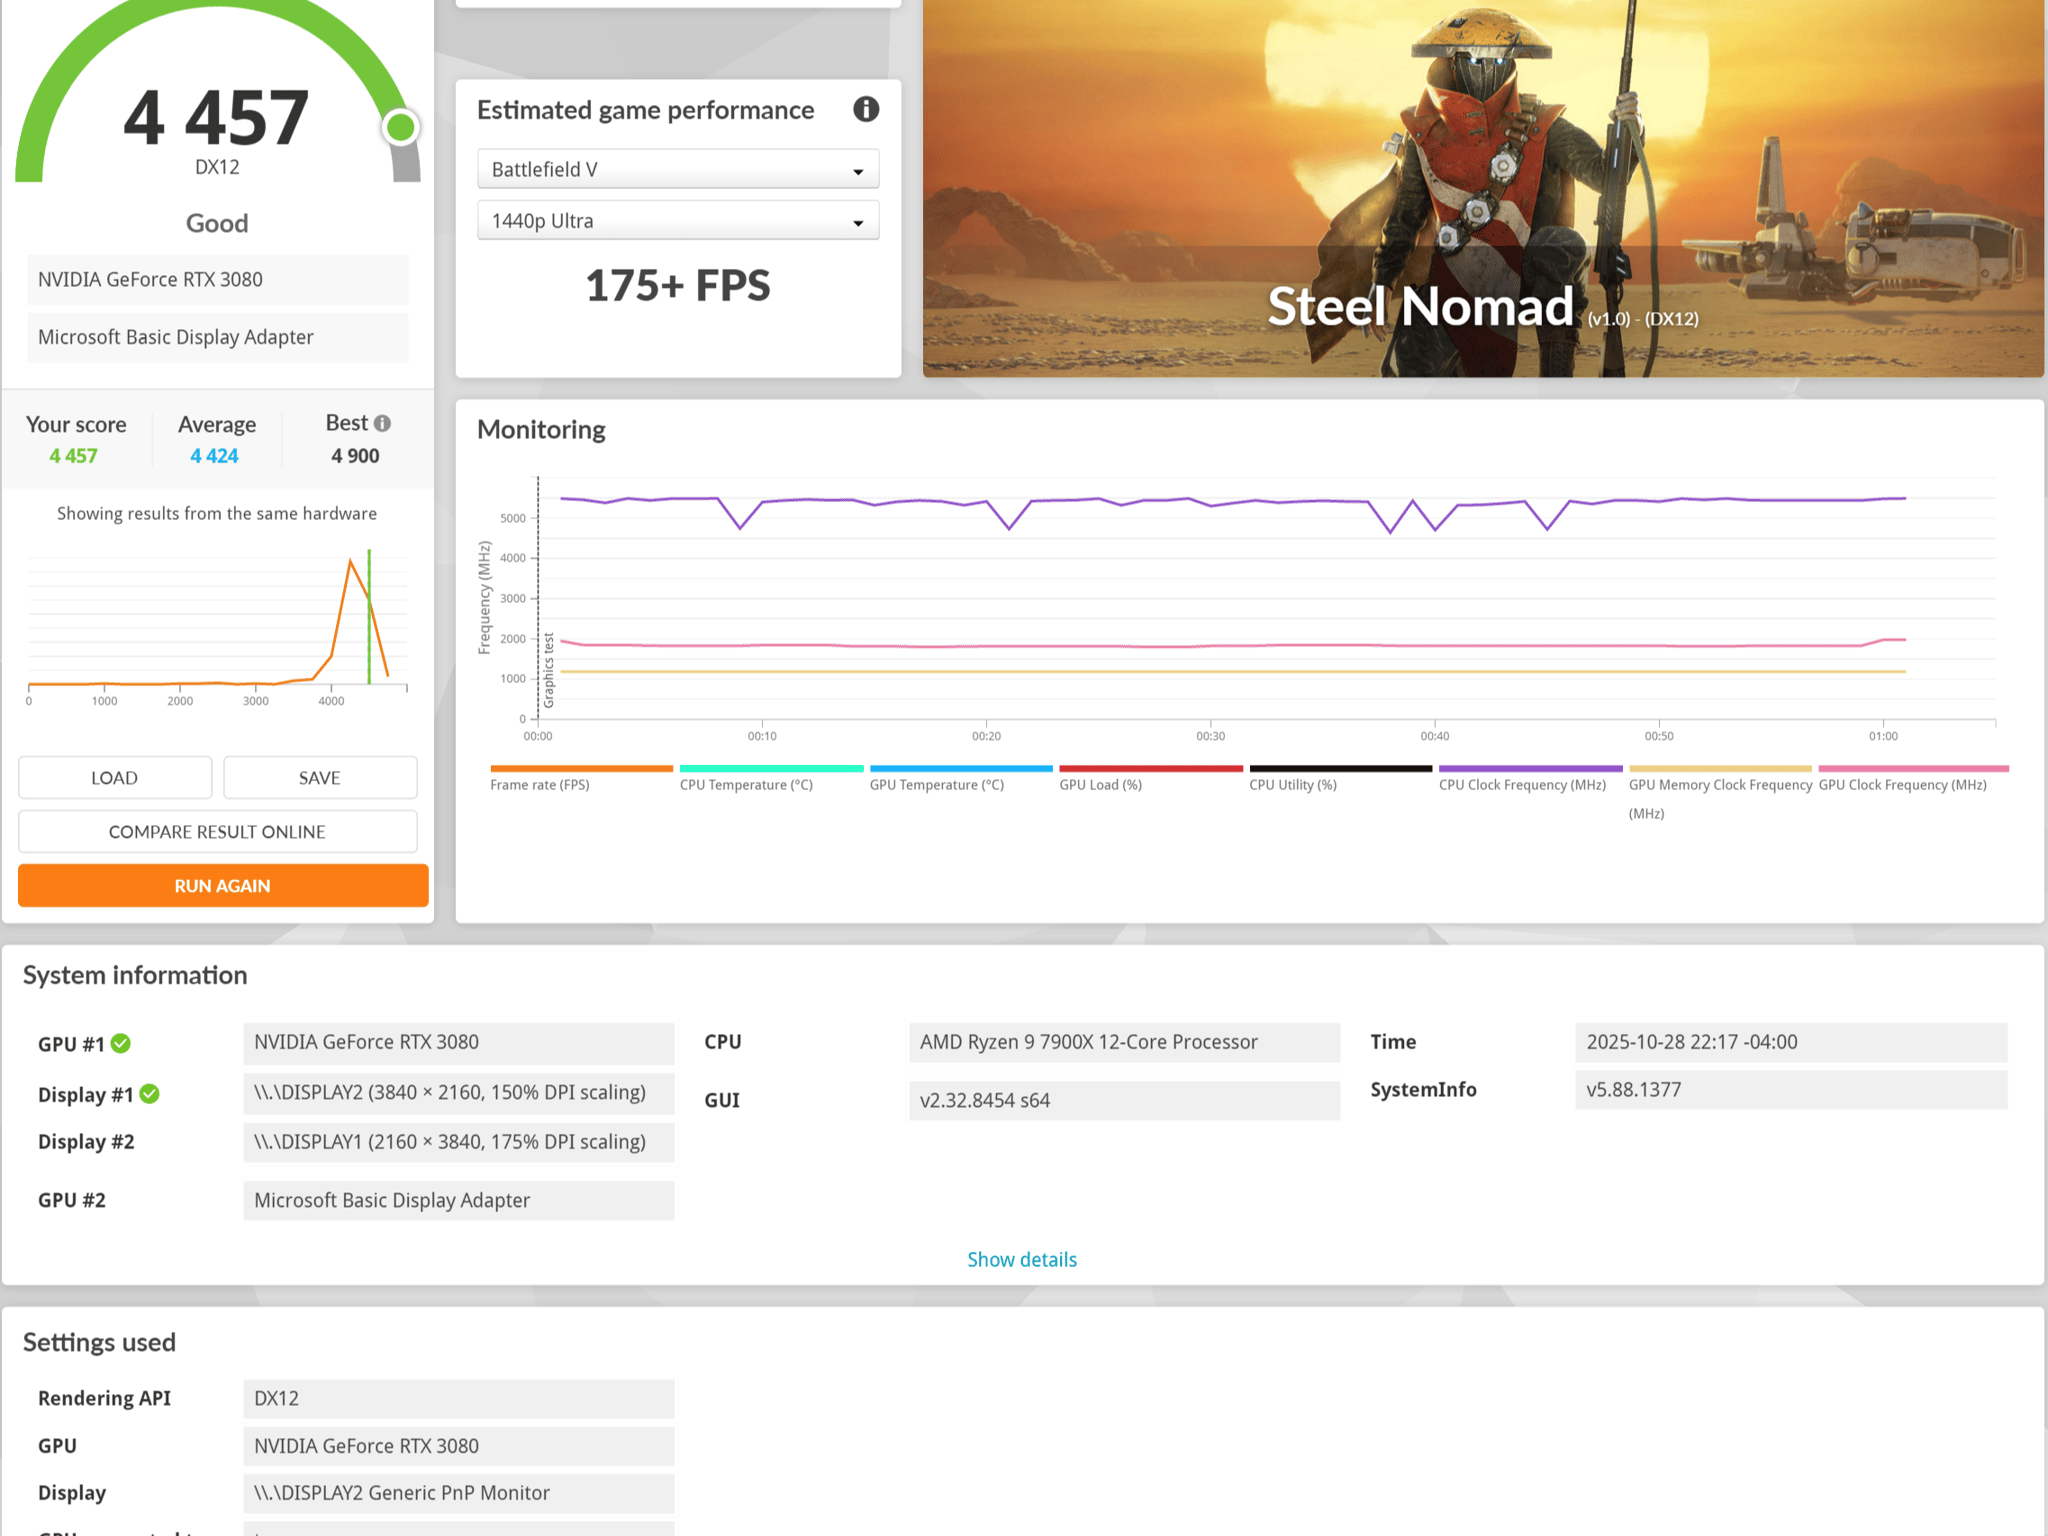Click GPU #2 Microsoft Basic Display Adapter value

(459, 1201)
